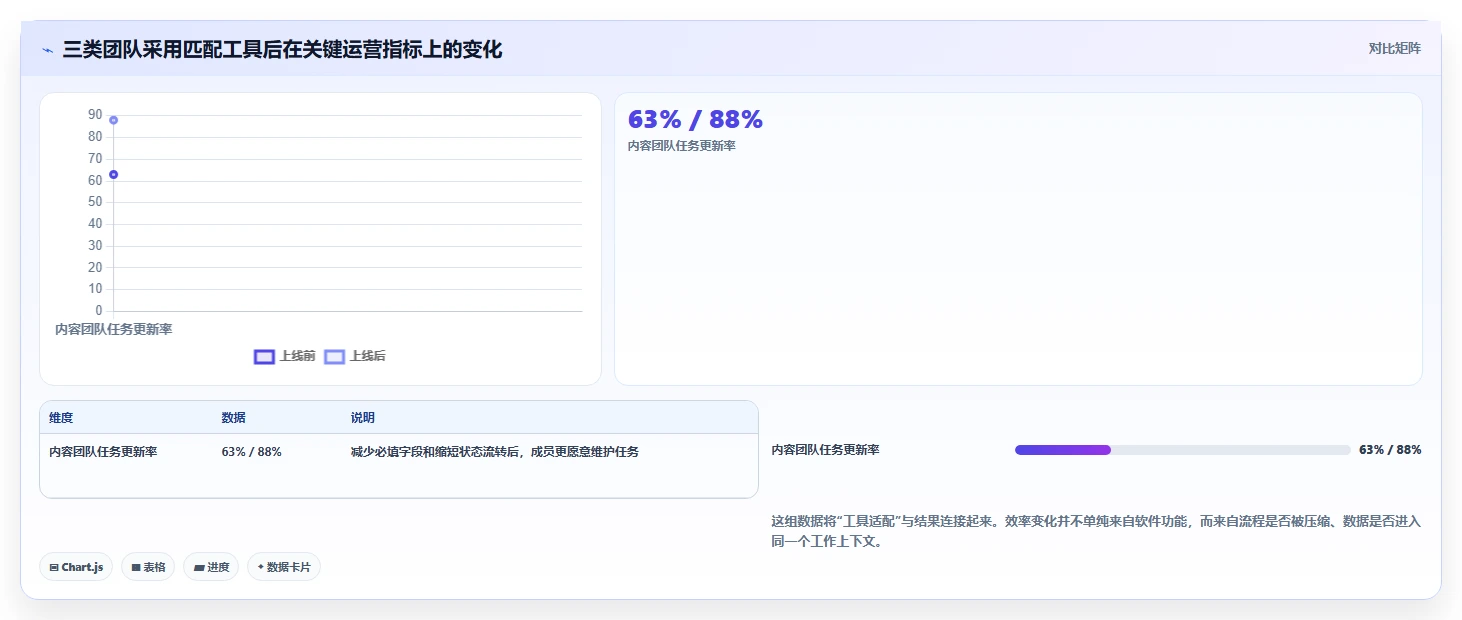Viewport: 1462px width, 620px height.
Task: Click the large 63% / 88% card value
Action: [695, 120]
